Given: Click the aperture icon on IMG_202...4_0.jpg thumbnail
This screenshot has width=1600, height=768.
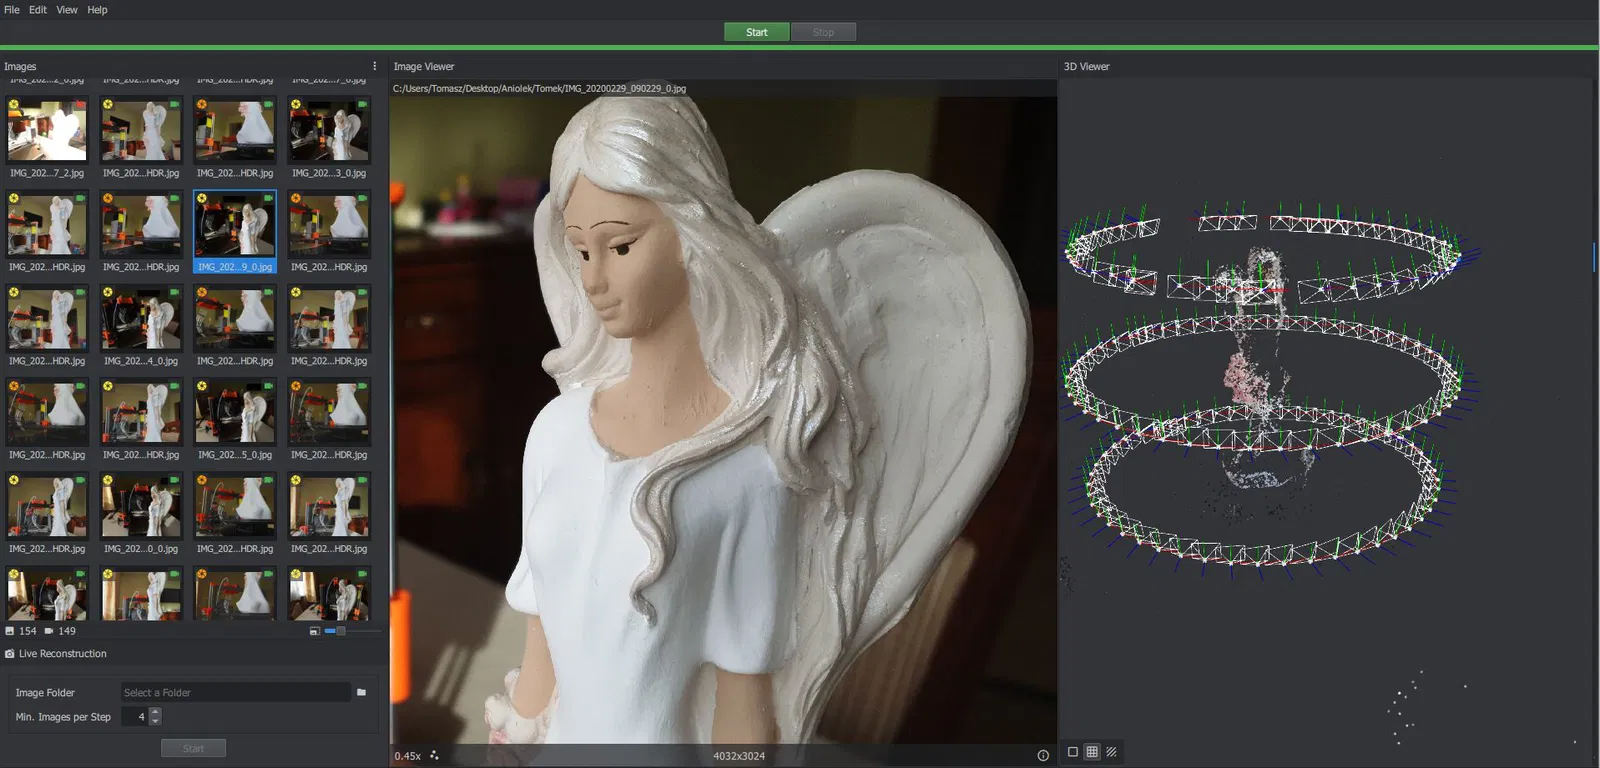Looking at the screenshot, I should coord(108,292).
